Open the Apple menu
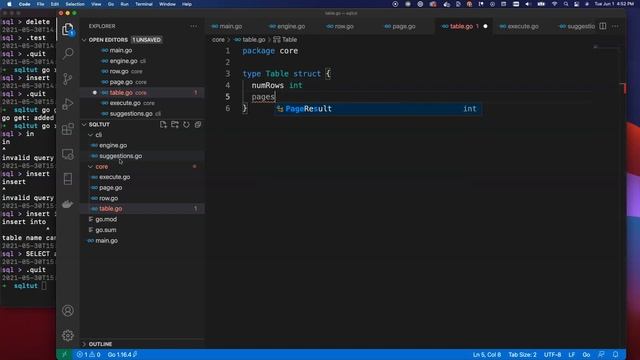This screenshot has height=360, width=640. tap(9, 4)
